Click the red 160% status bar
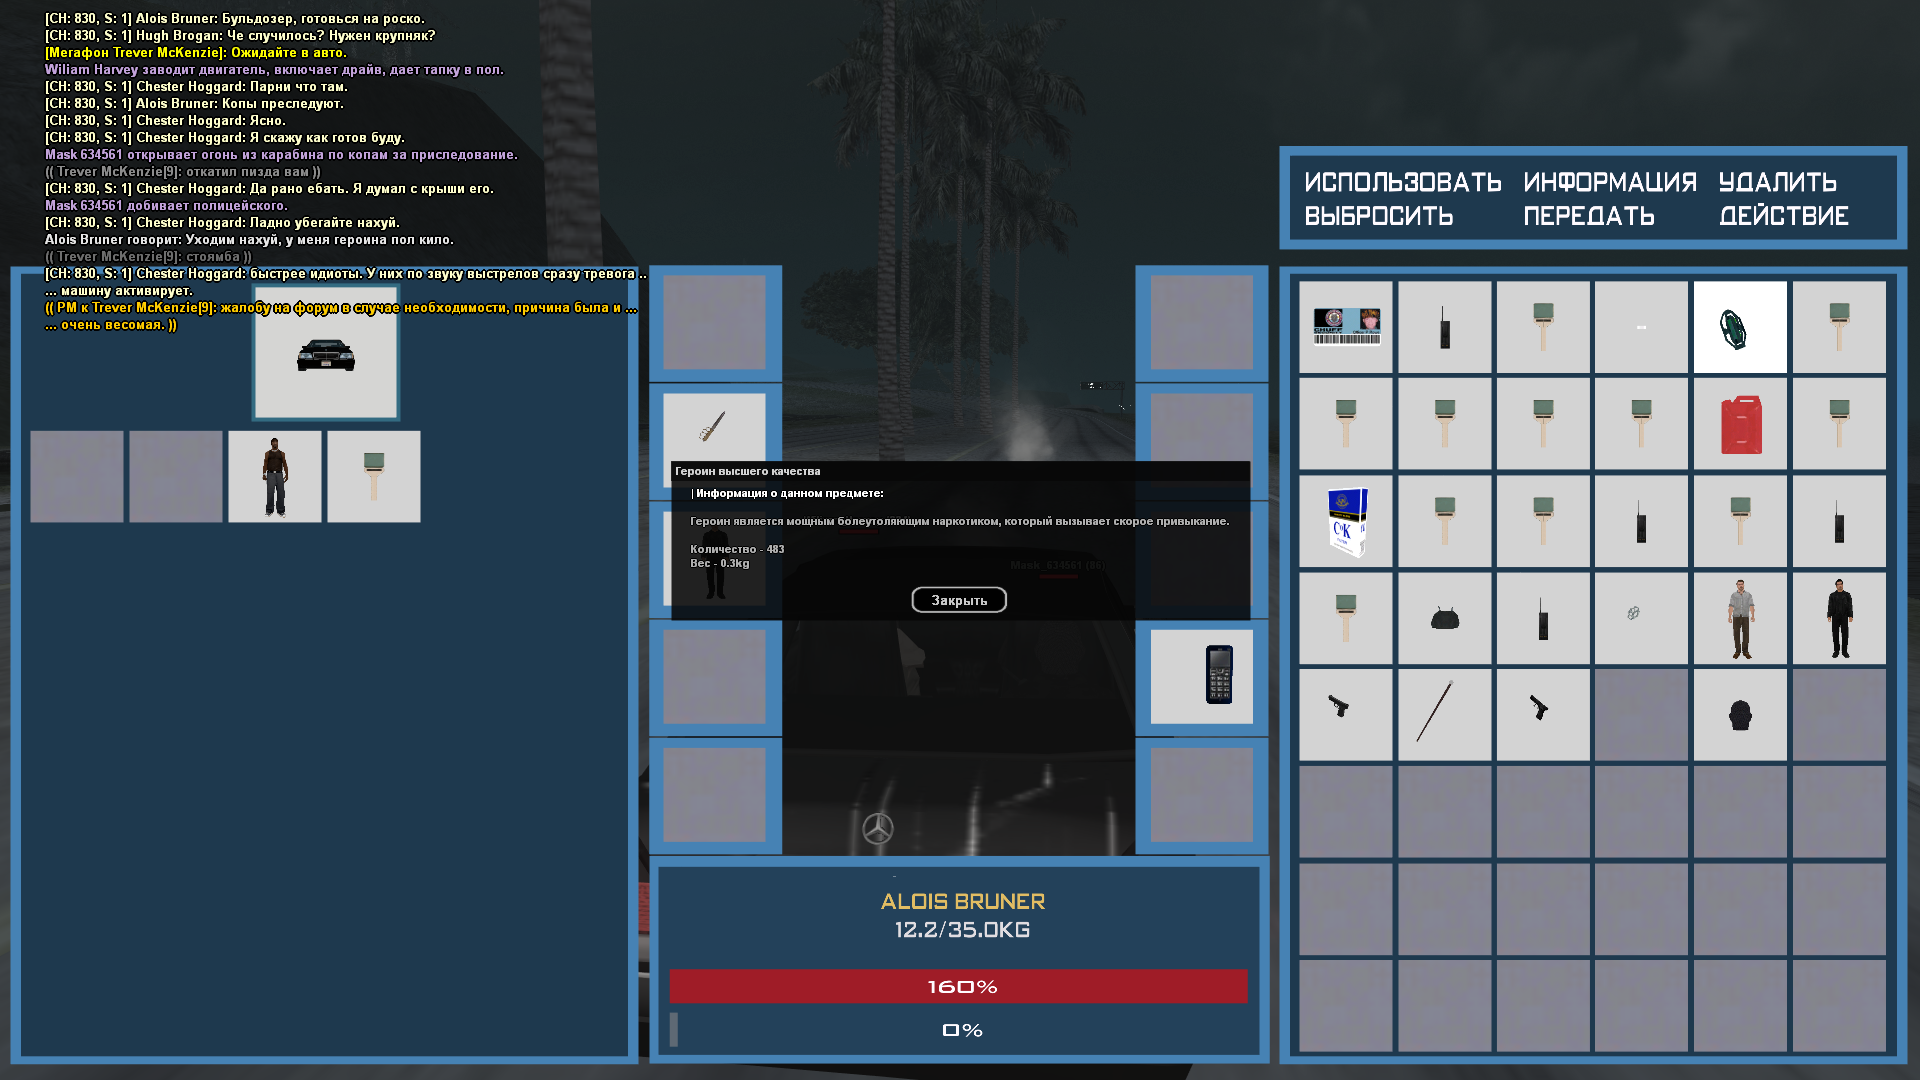Screen dimensions: 1920x1080 coord(958,986)
